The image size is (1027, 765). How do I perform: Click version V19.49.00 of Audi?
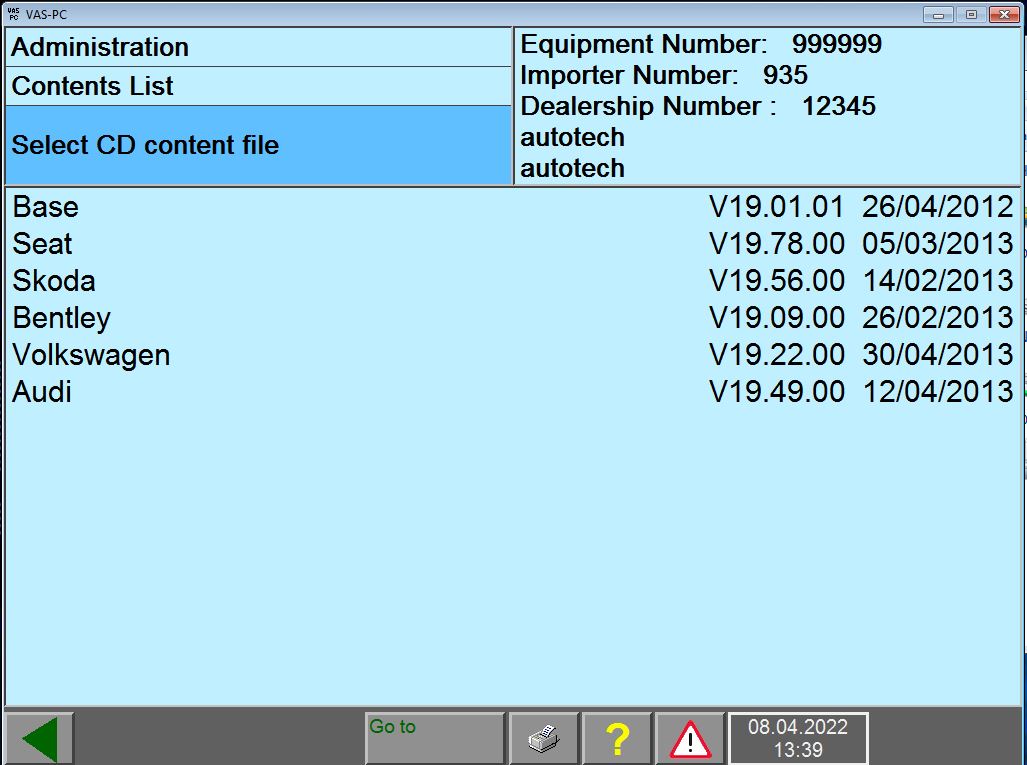[x=777, y=392]
